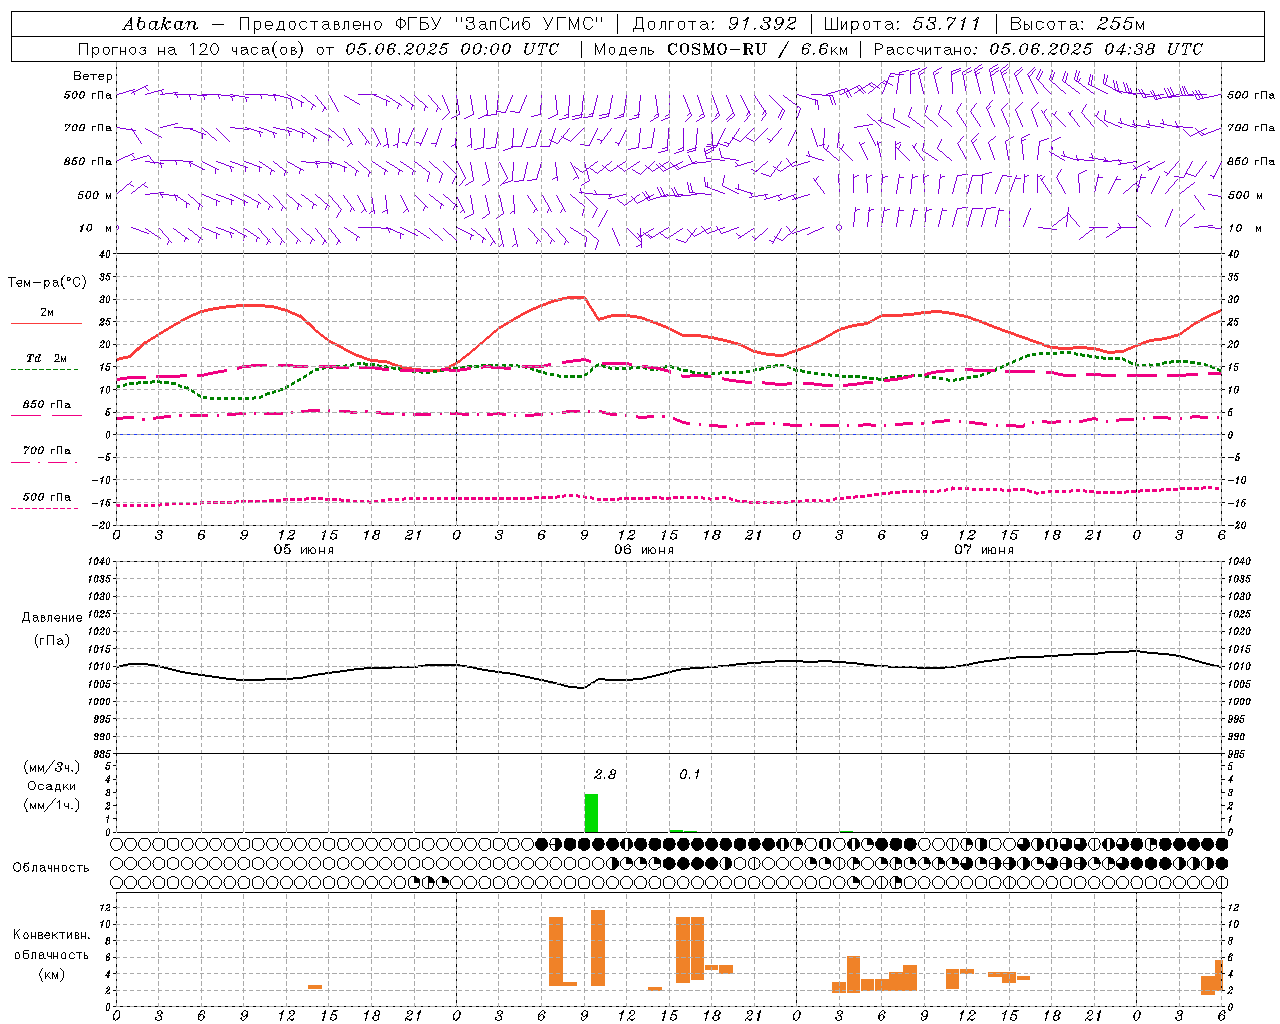Screen dimensions: 1280x1024
Task: Click the "06 июня" date label
Action: tap(644, 549)
